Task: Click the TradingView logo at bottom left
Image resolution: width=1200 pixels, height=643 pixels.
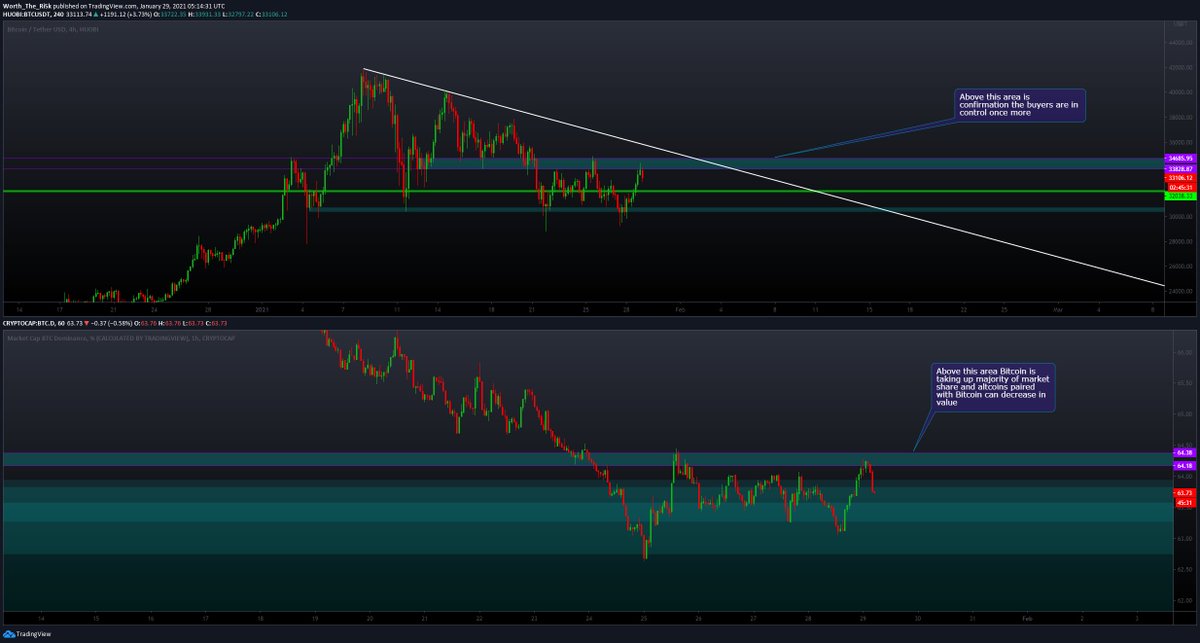Action: pos(27,633)
